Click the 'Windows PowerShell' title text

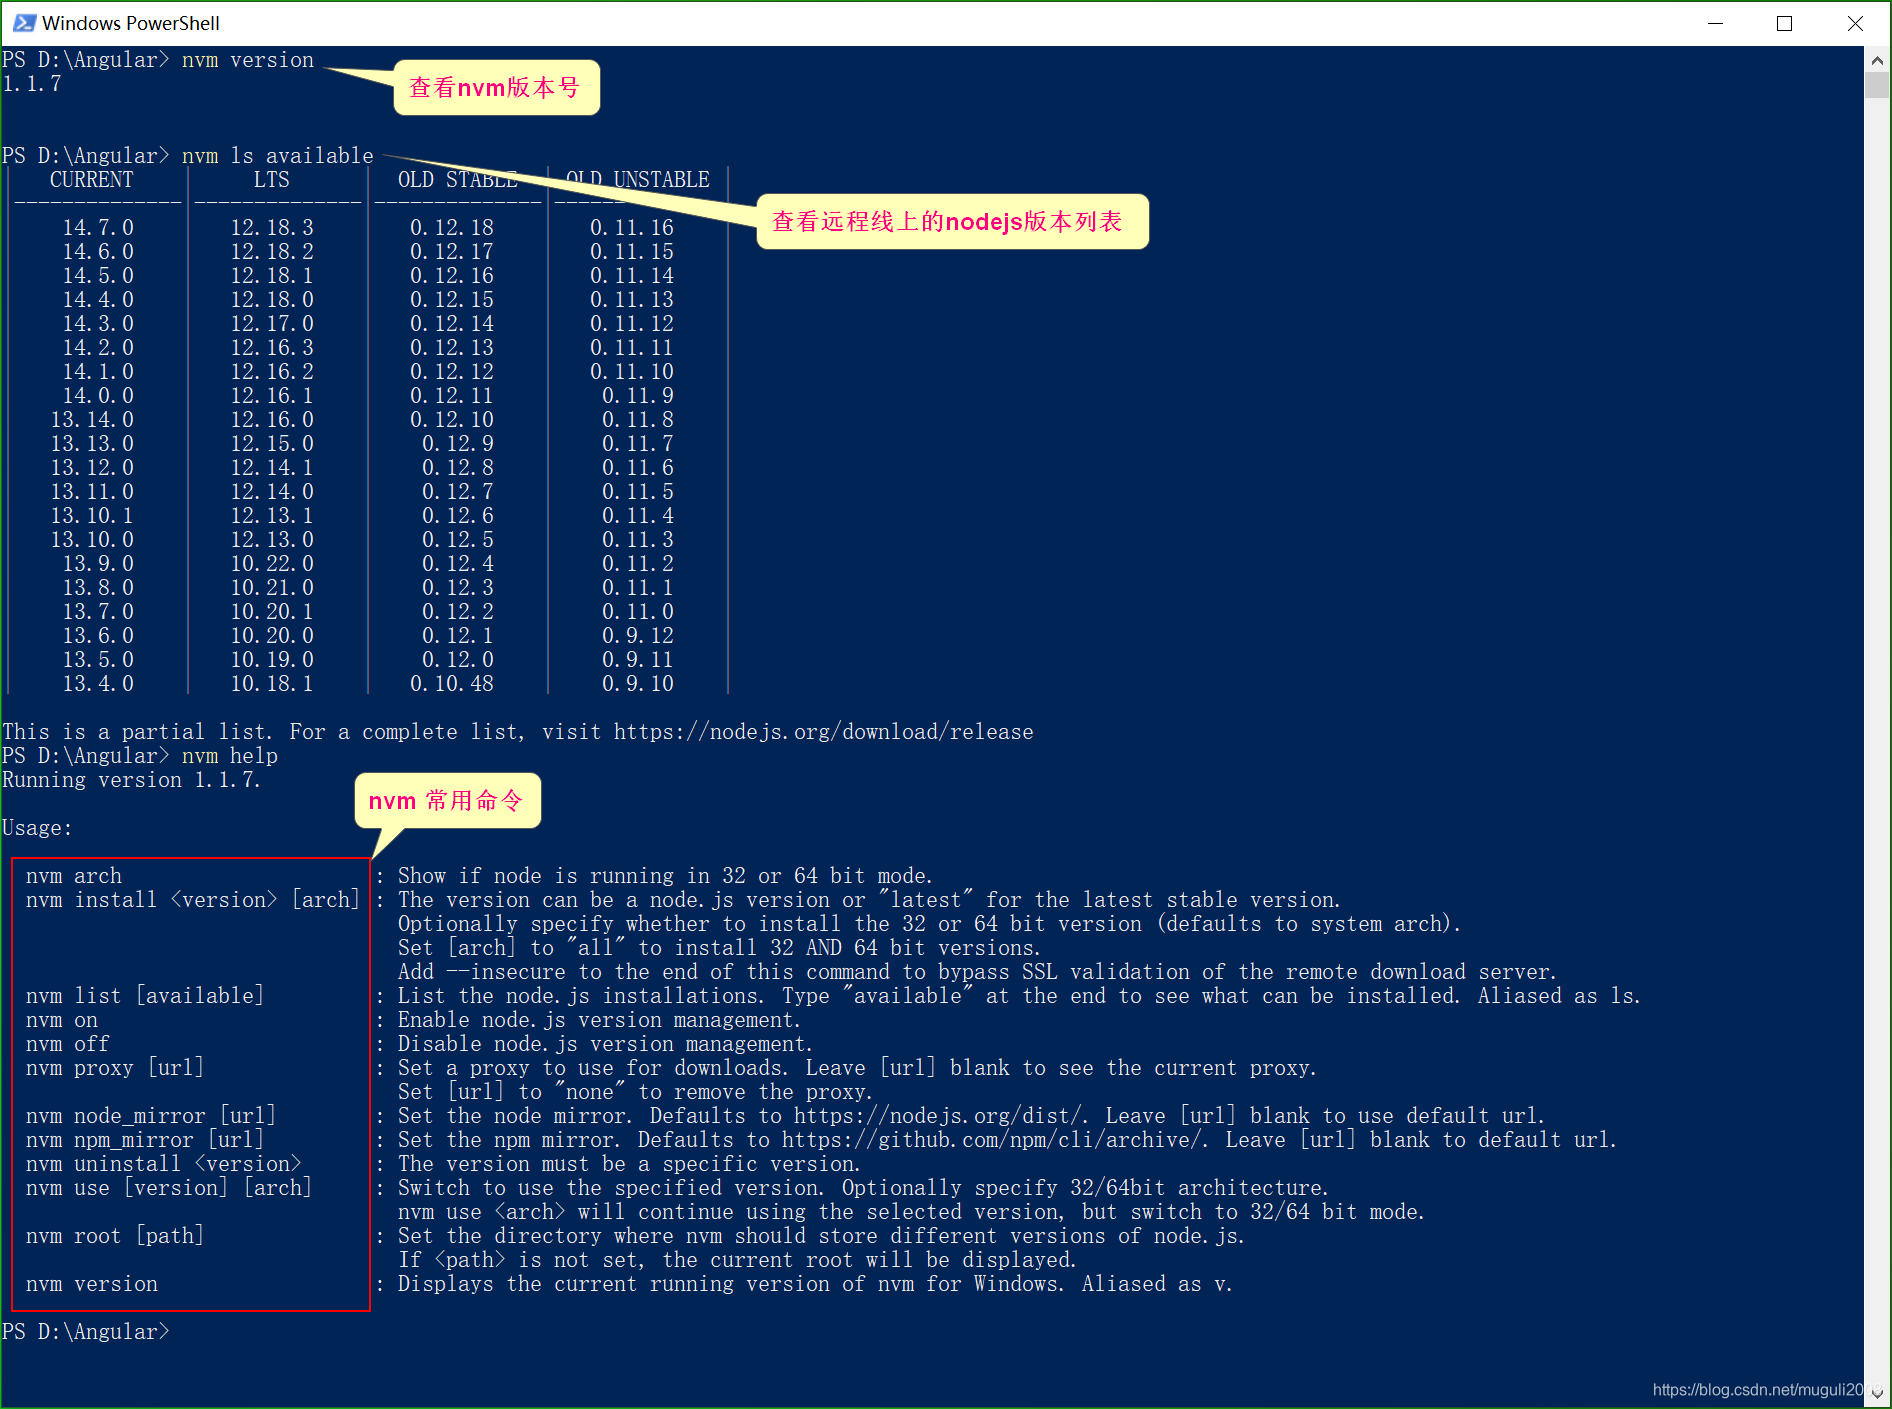coord(131,23)
